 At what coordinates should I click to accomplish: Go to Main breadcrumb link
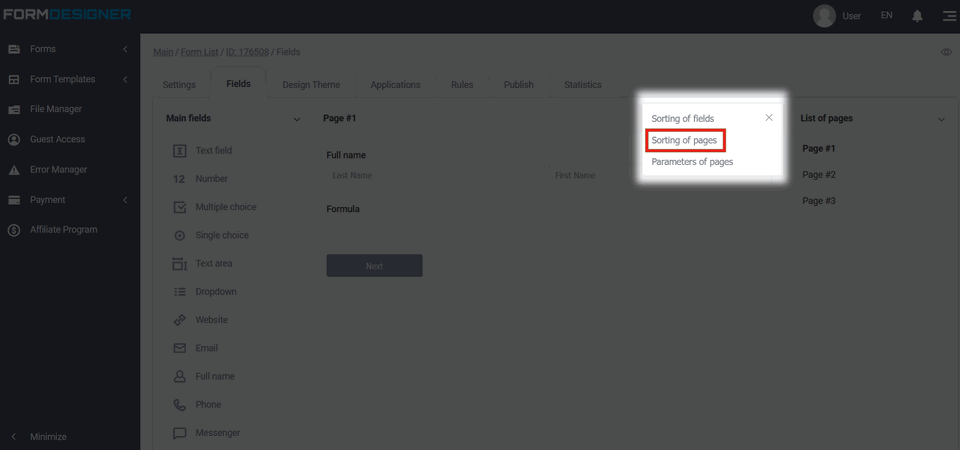pyautogui.click(x=163, y=52)
